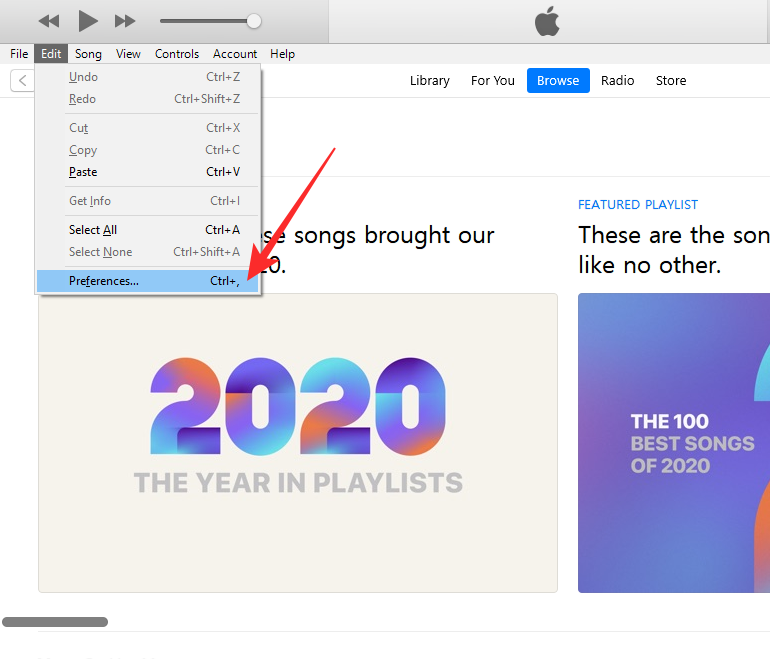The image size is (770, 659).
Task: Open the 2020 Year in Playlists banner
Action: (x=298, y=442)
